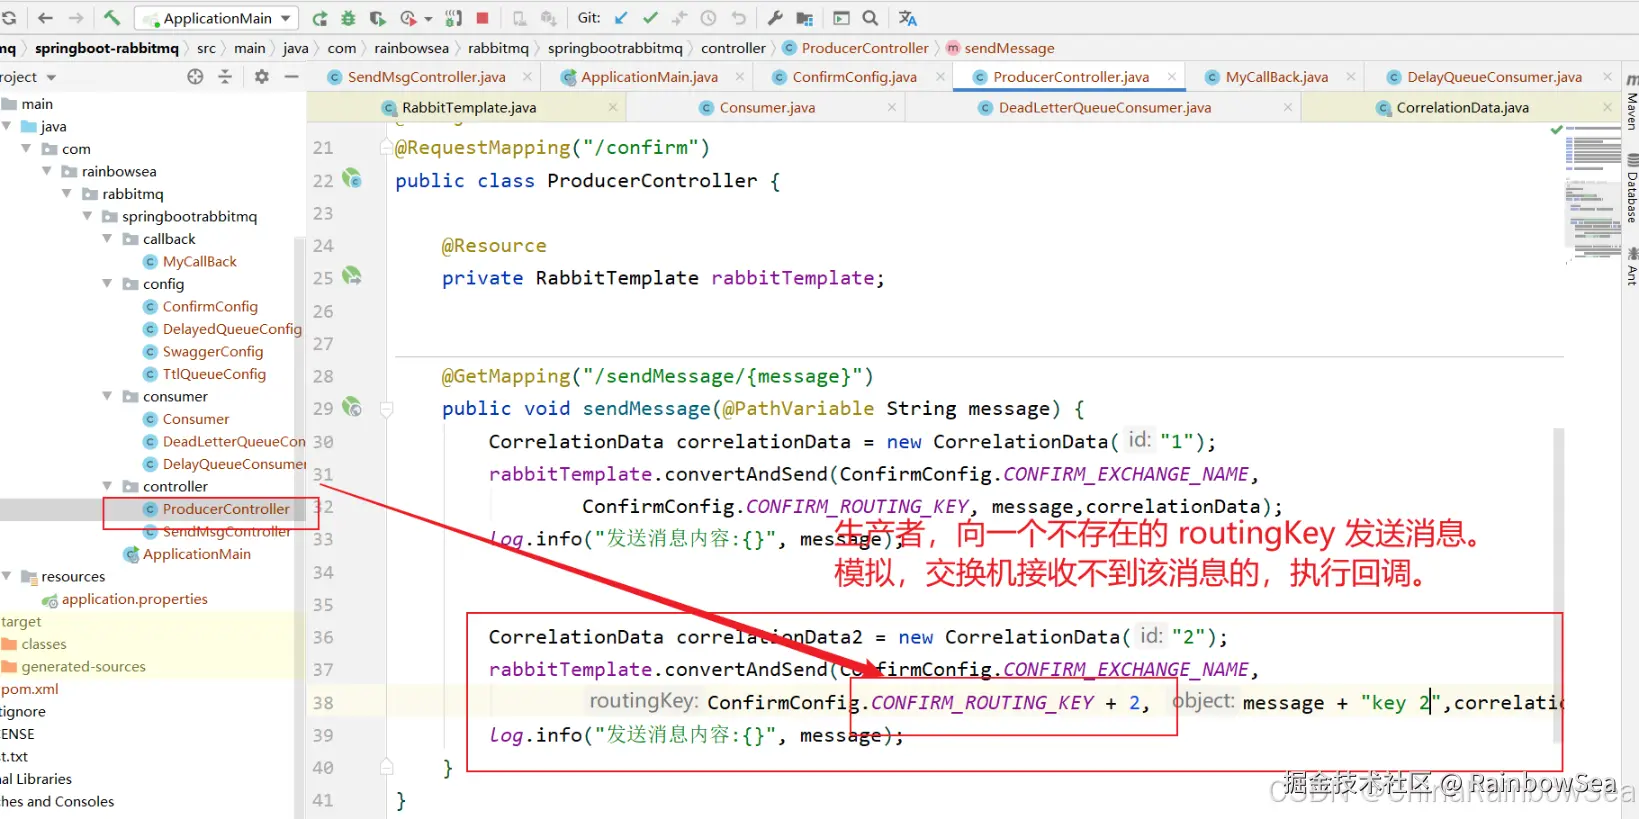
Task: Click the Forward navigation arrow
Action: (76, 18)
